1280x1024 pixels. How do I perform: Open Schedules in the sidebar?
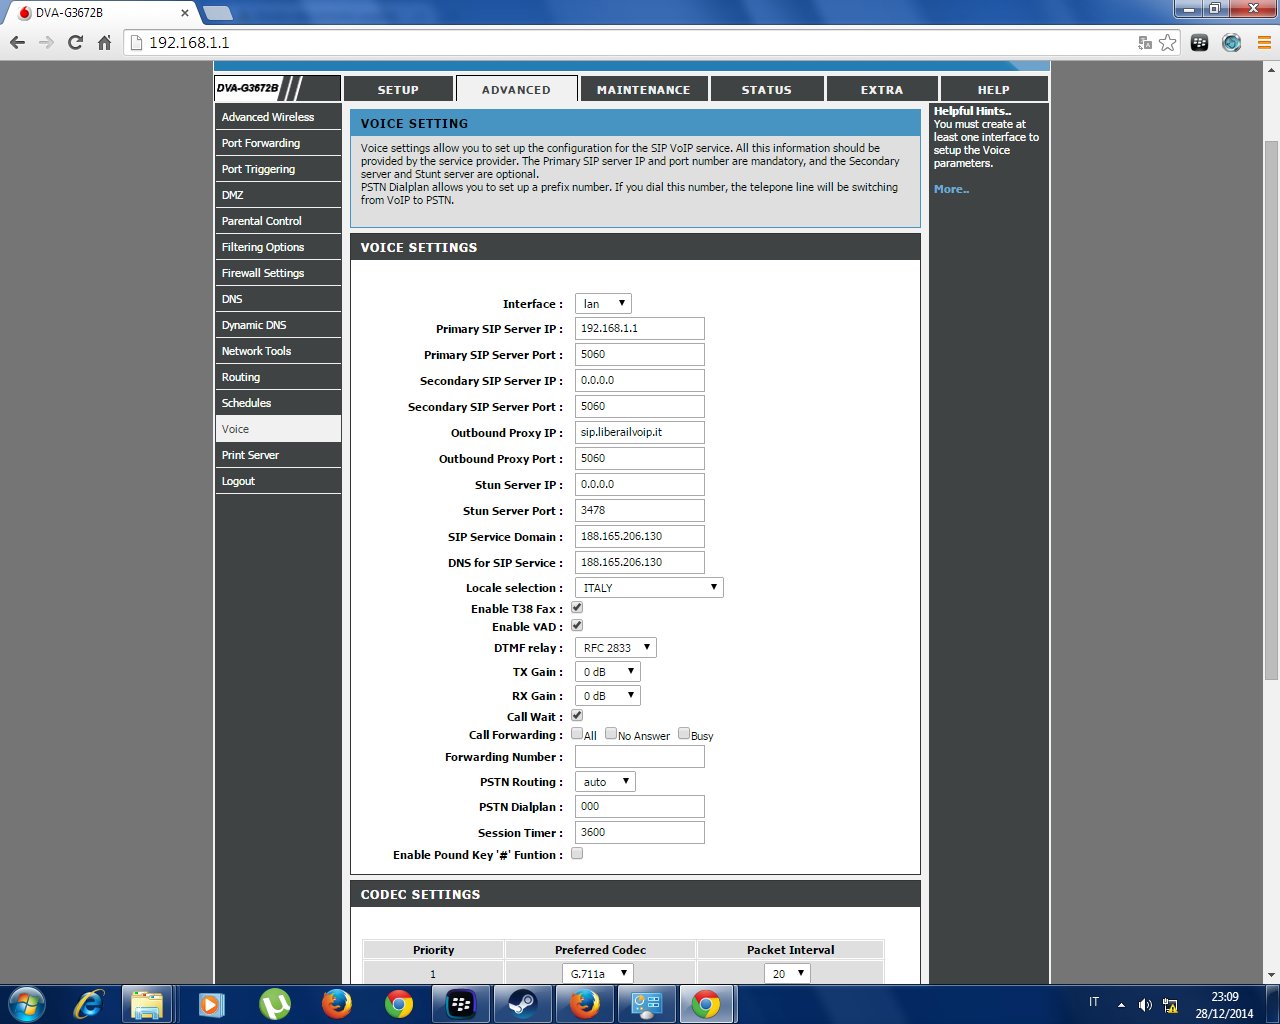coord(278,403)
